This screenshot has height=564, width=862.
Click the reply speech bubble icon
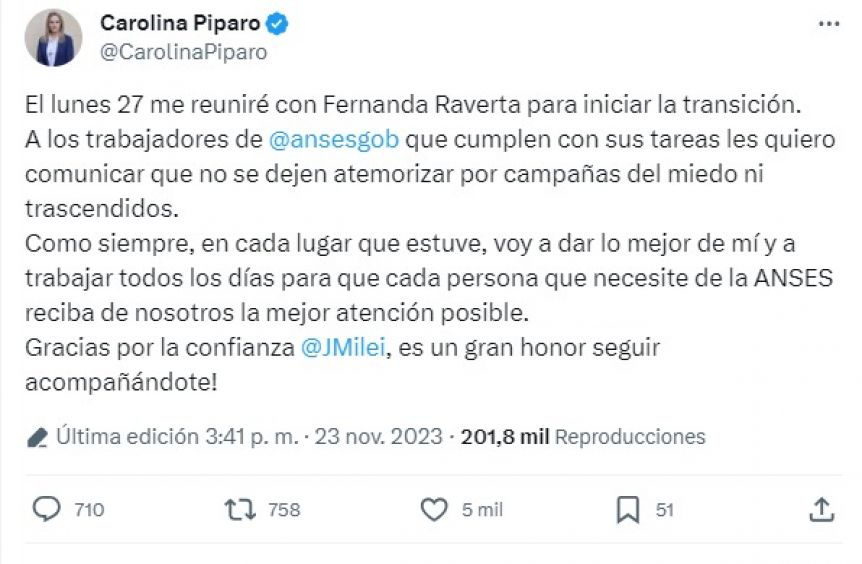pos(47,509)
